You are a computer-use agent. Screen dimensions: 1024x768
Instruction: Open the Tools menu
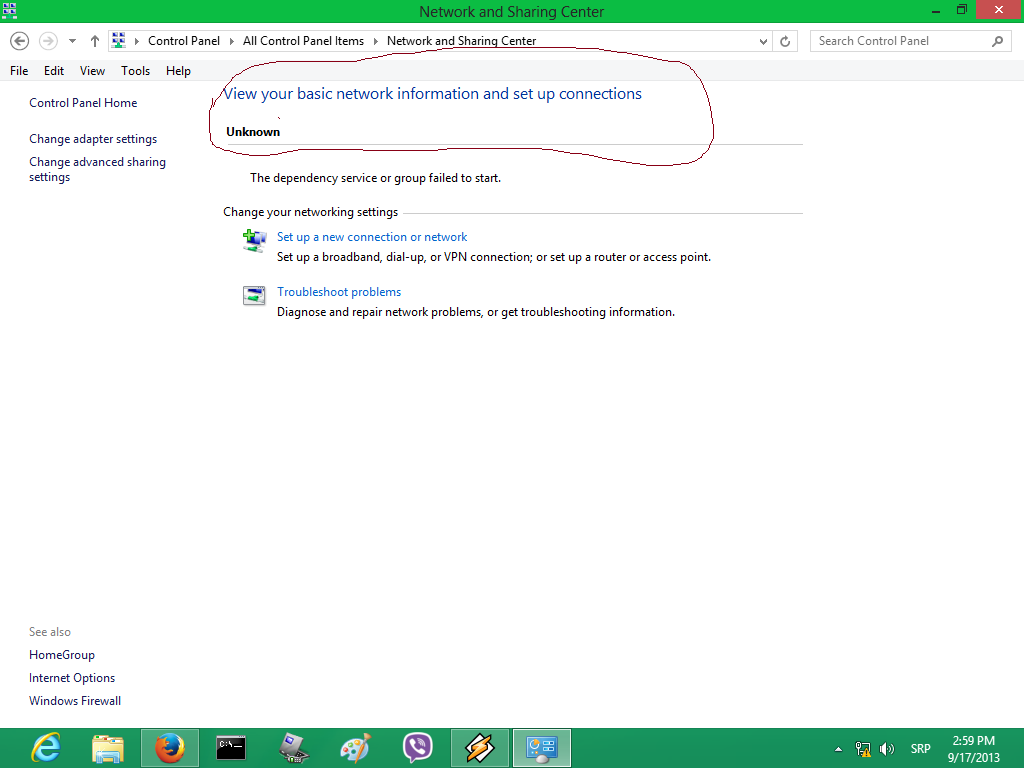(135, 71)
